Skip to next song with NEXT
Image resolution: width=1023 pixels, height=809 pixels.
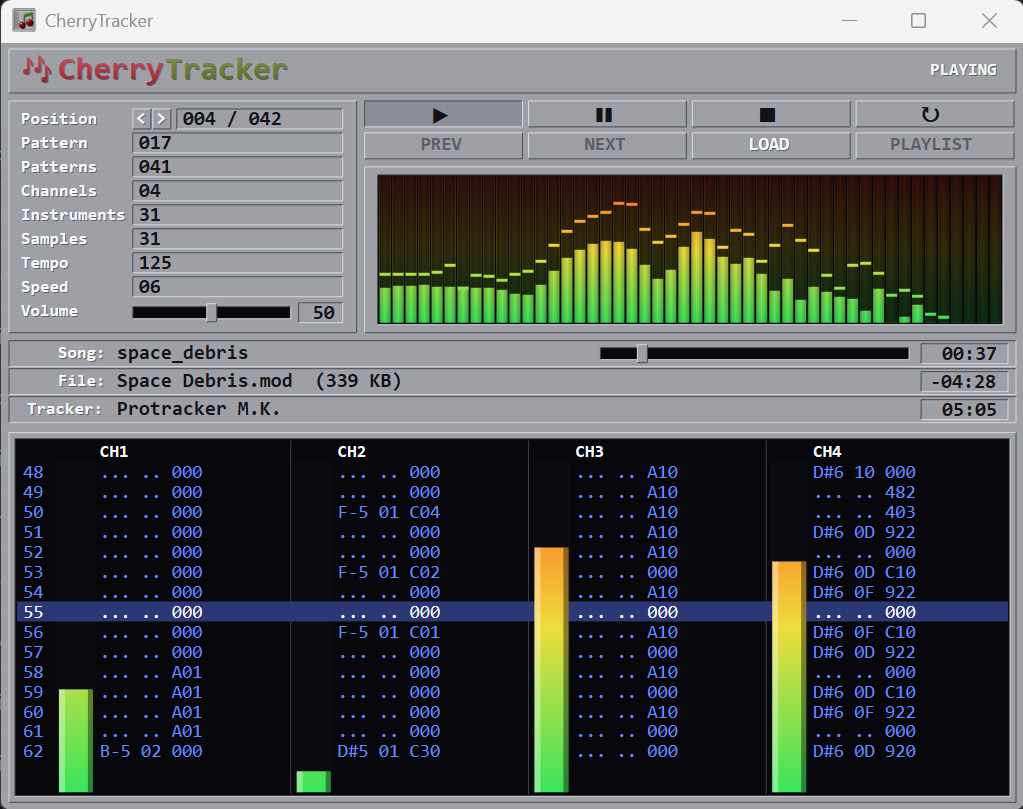(x=607, y=145)
